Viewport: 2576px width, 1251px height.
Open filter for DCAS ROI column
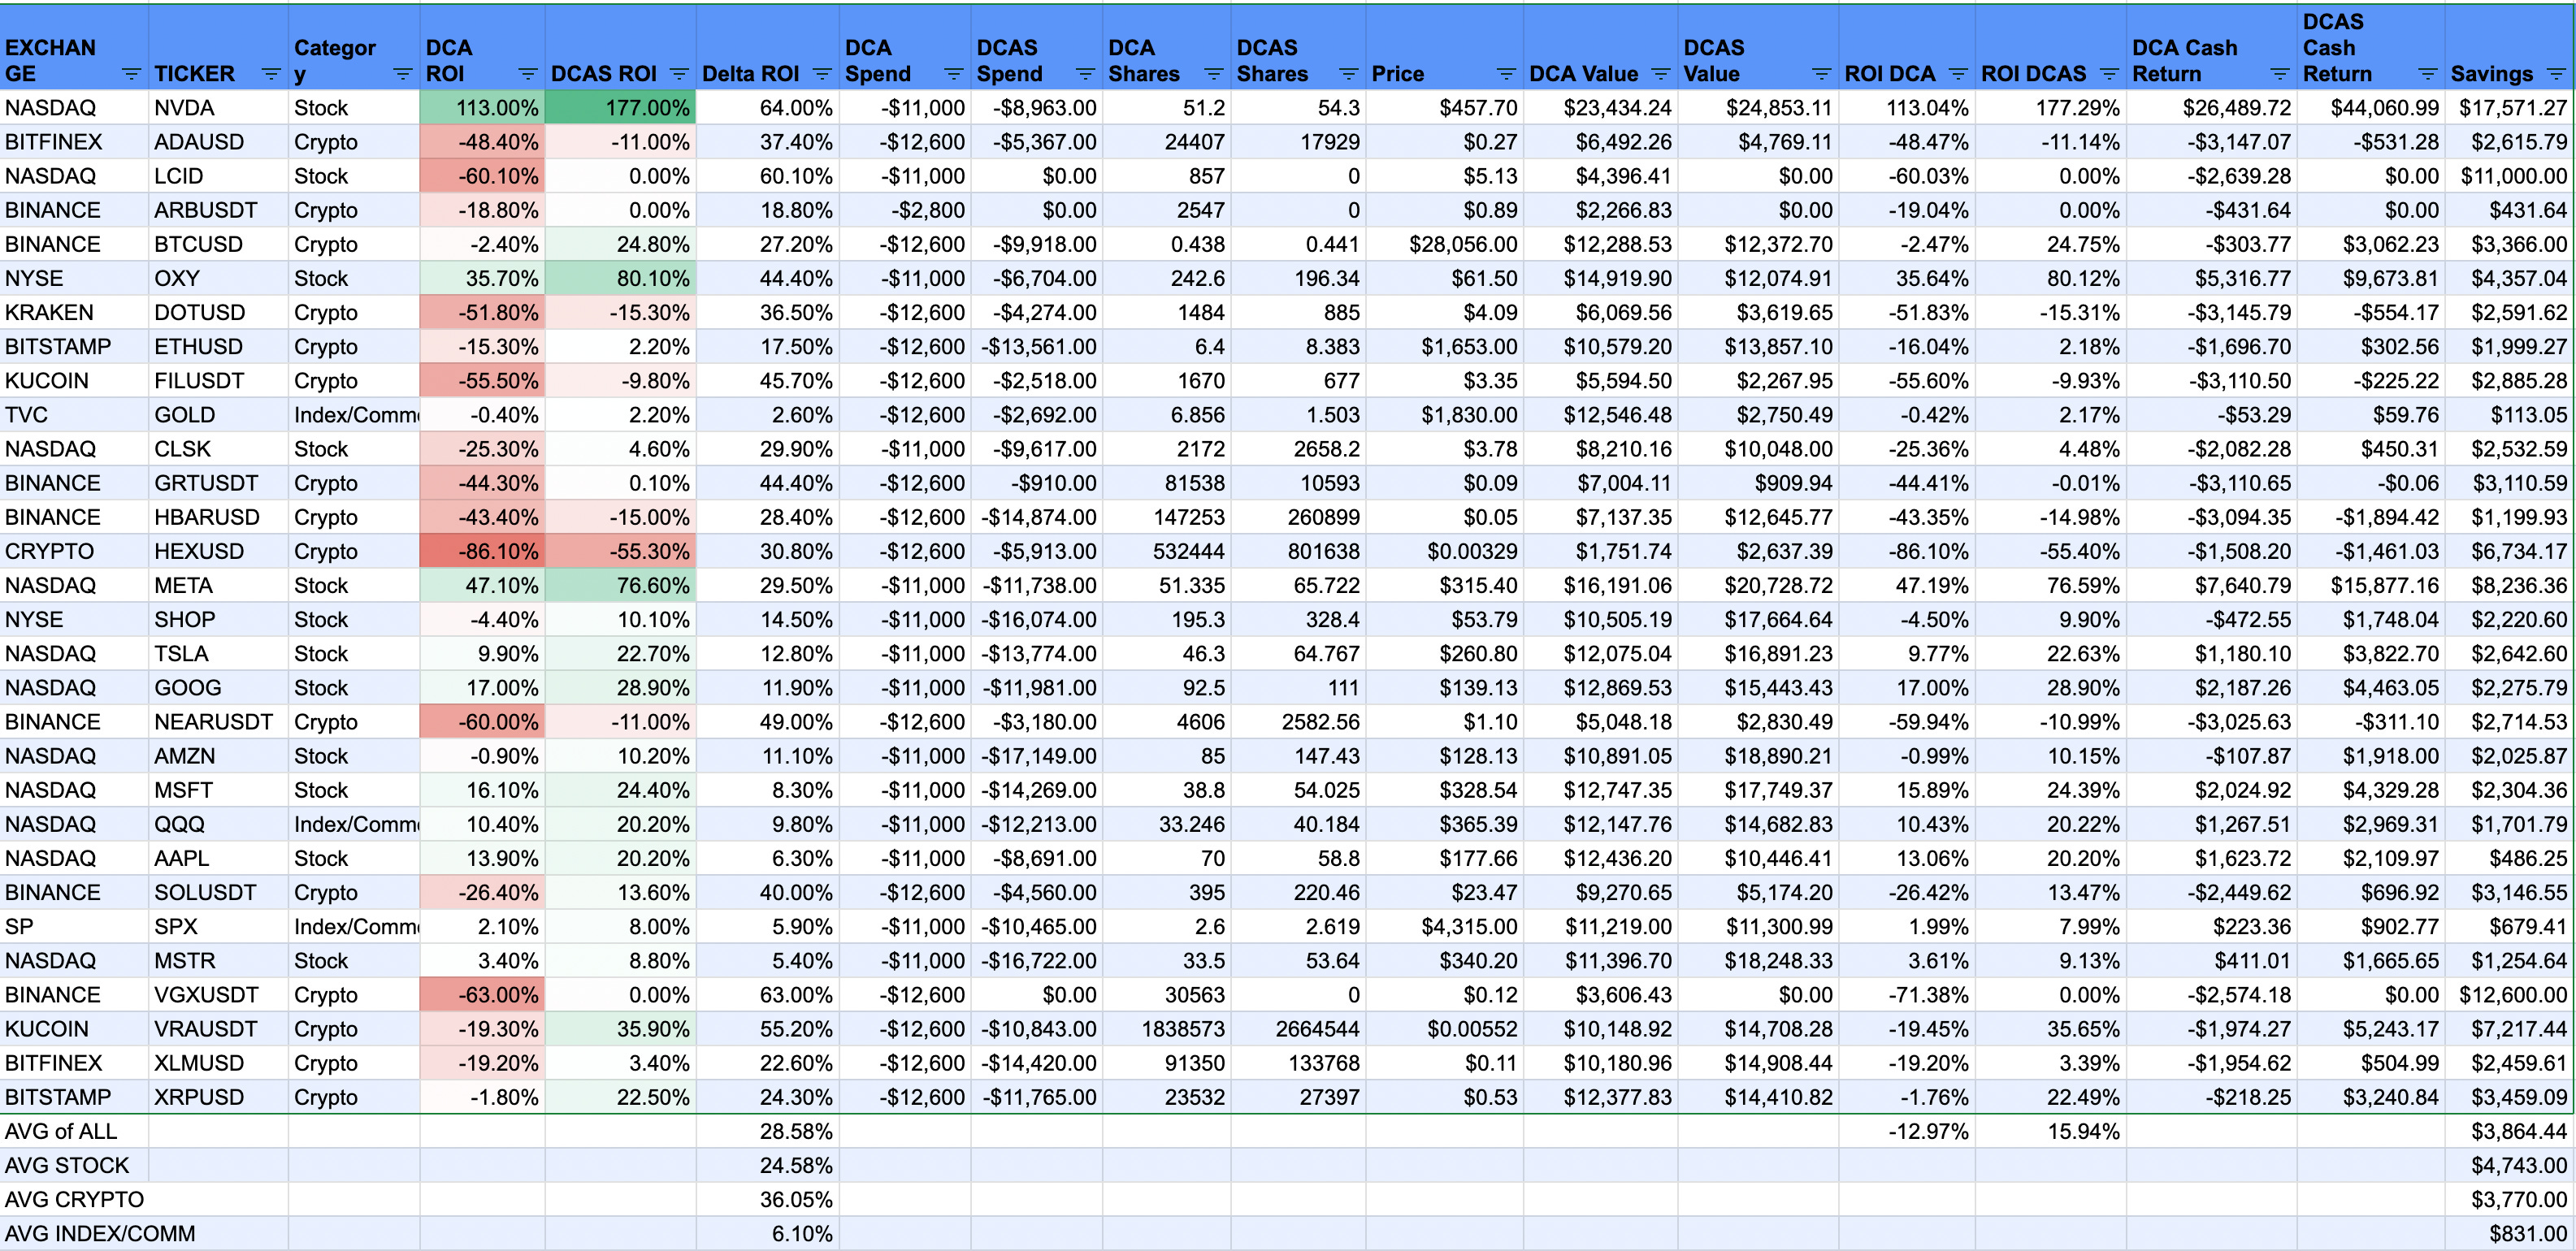[679, 74]
